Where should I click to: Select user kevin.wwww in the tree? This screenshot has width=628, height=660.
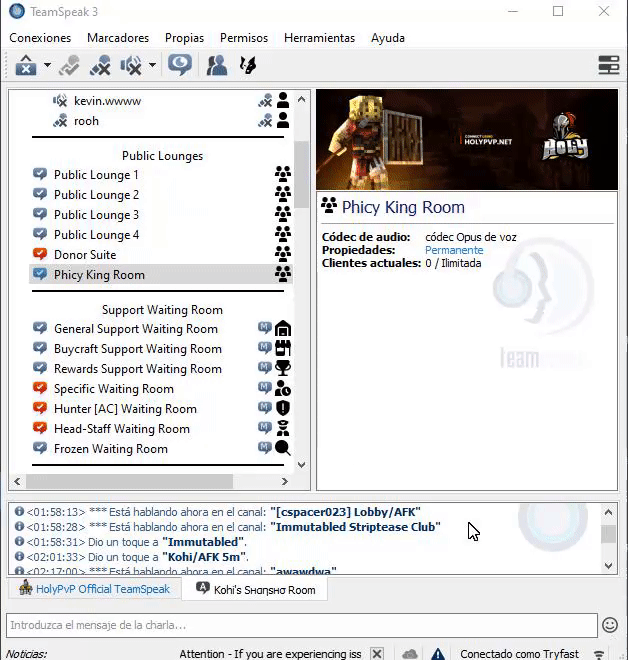pos(107,101)
